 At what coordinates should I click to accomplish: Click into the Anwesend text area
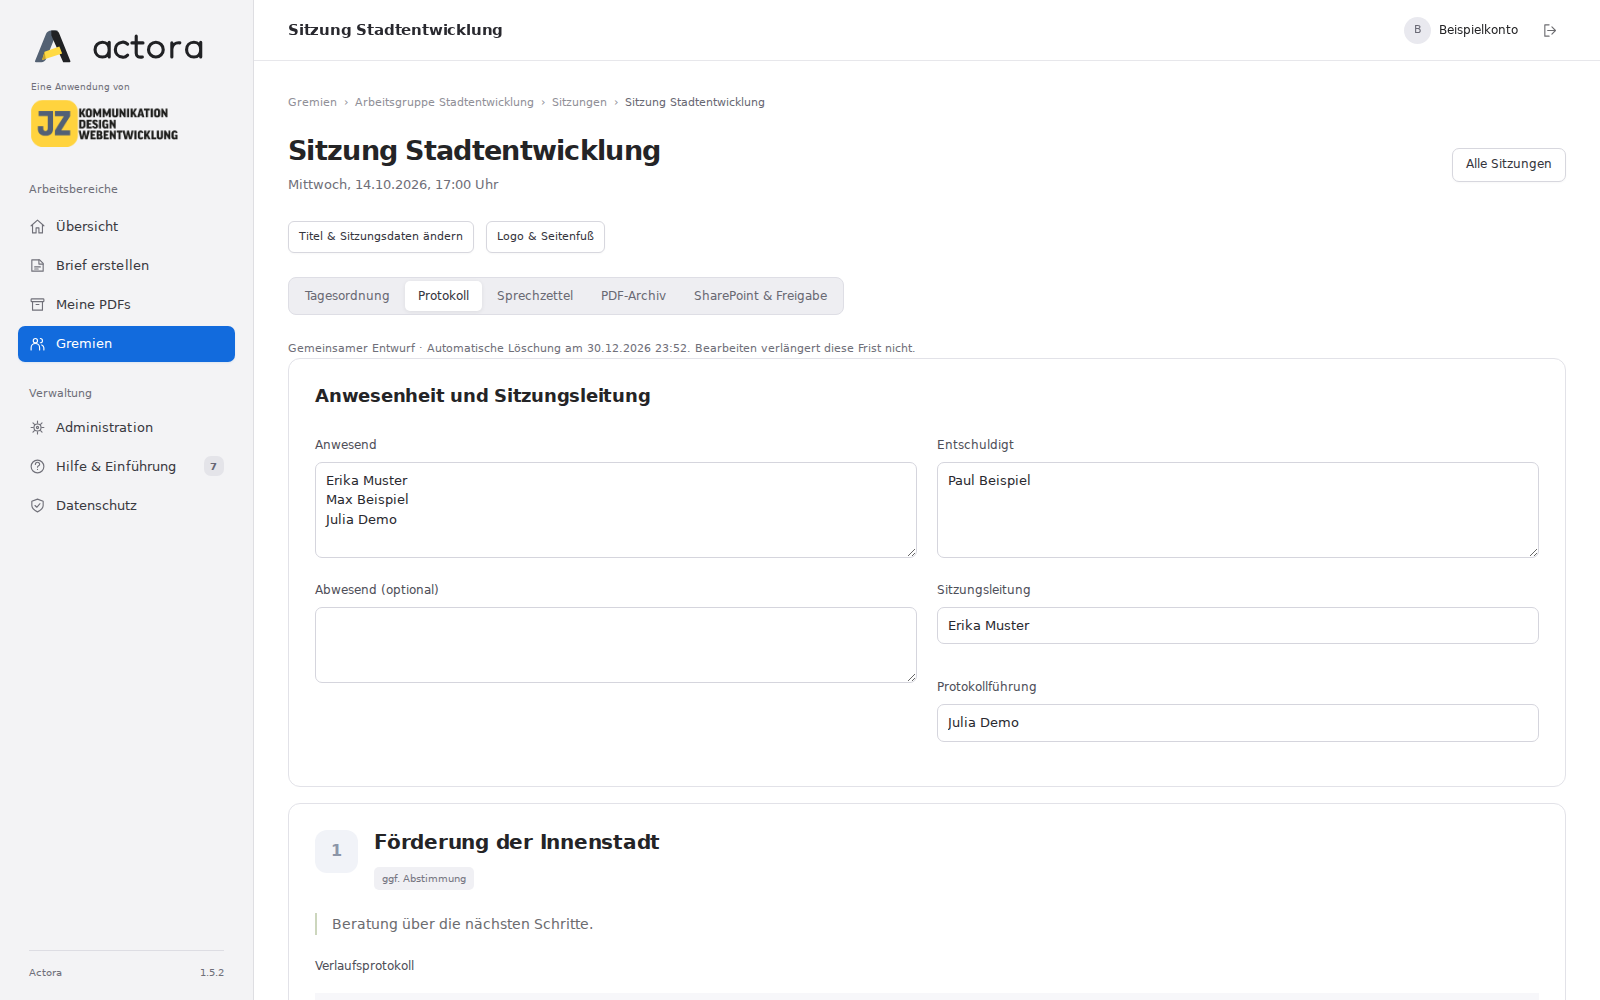616,510
